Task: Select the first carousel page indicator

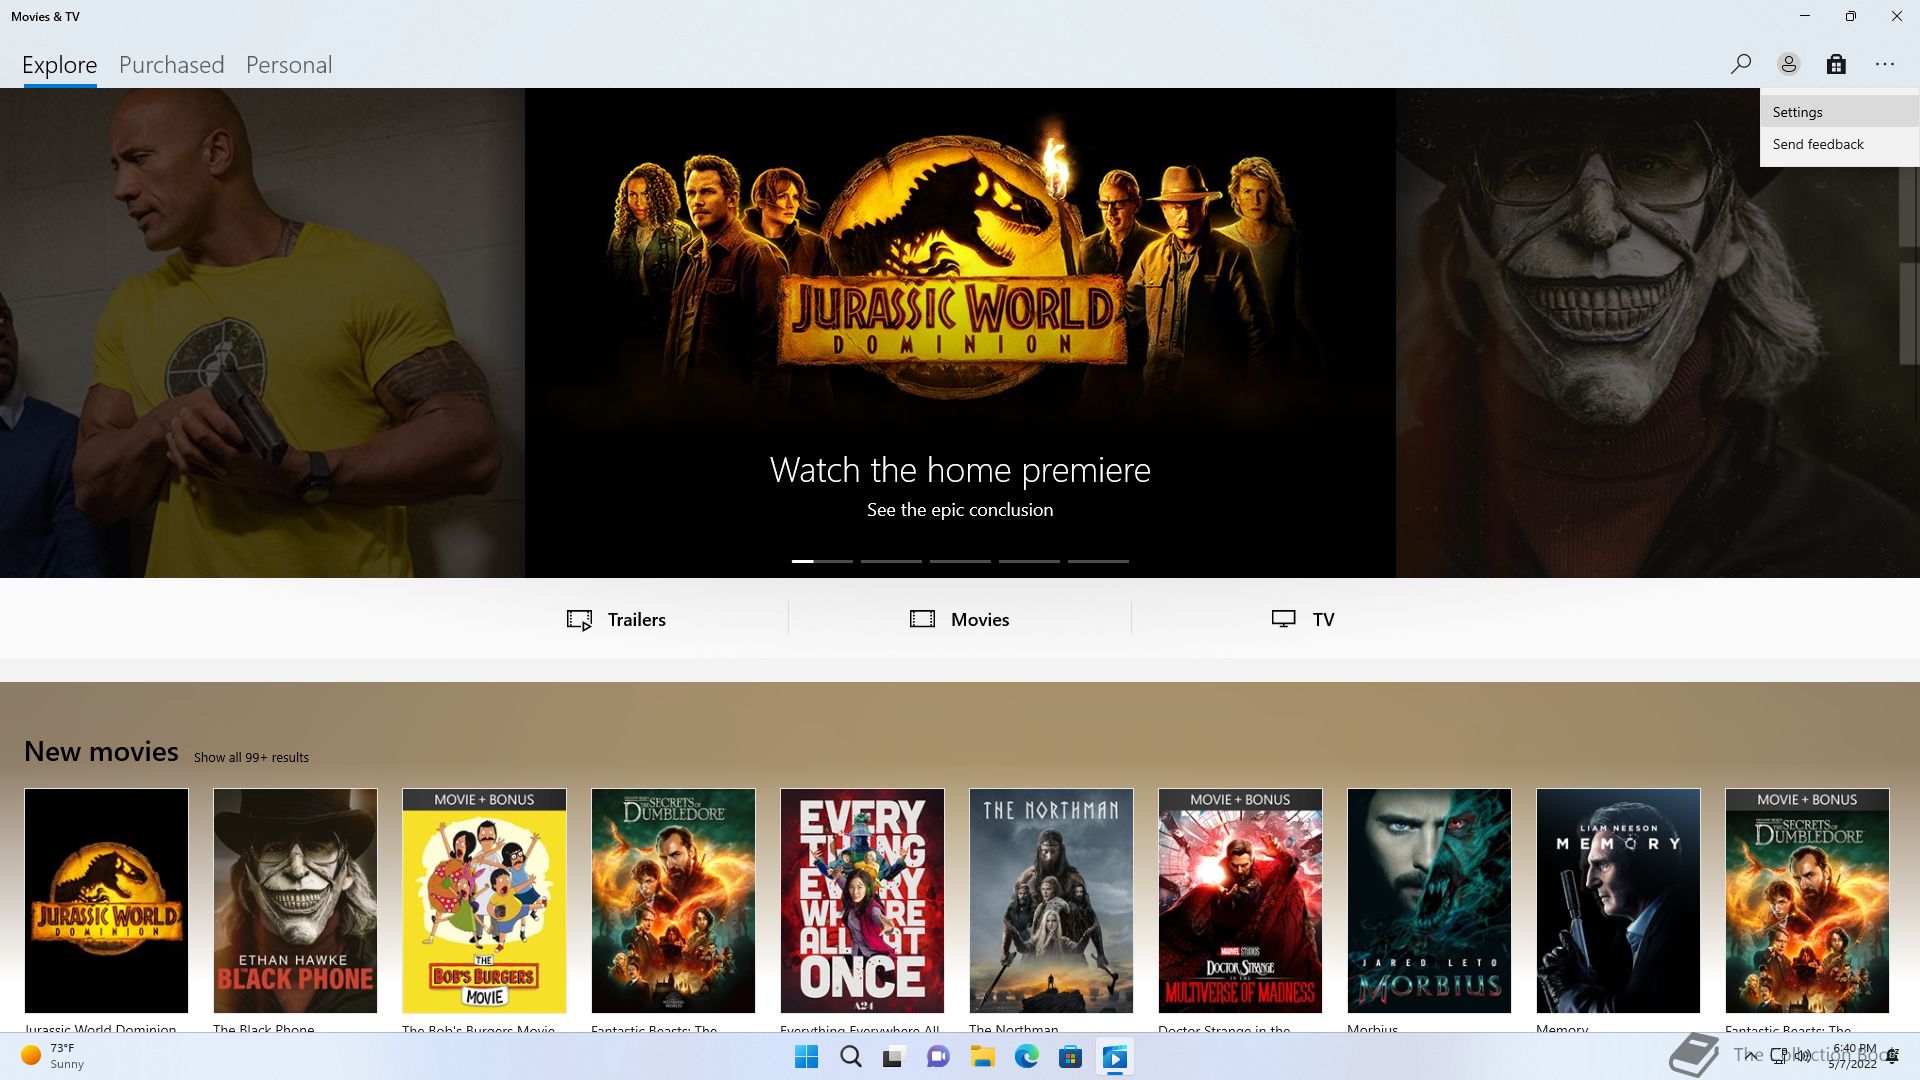Action: click(822, 561)
